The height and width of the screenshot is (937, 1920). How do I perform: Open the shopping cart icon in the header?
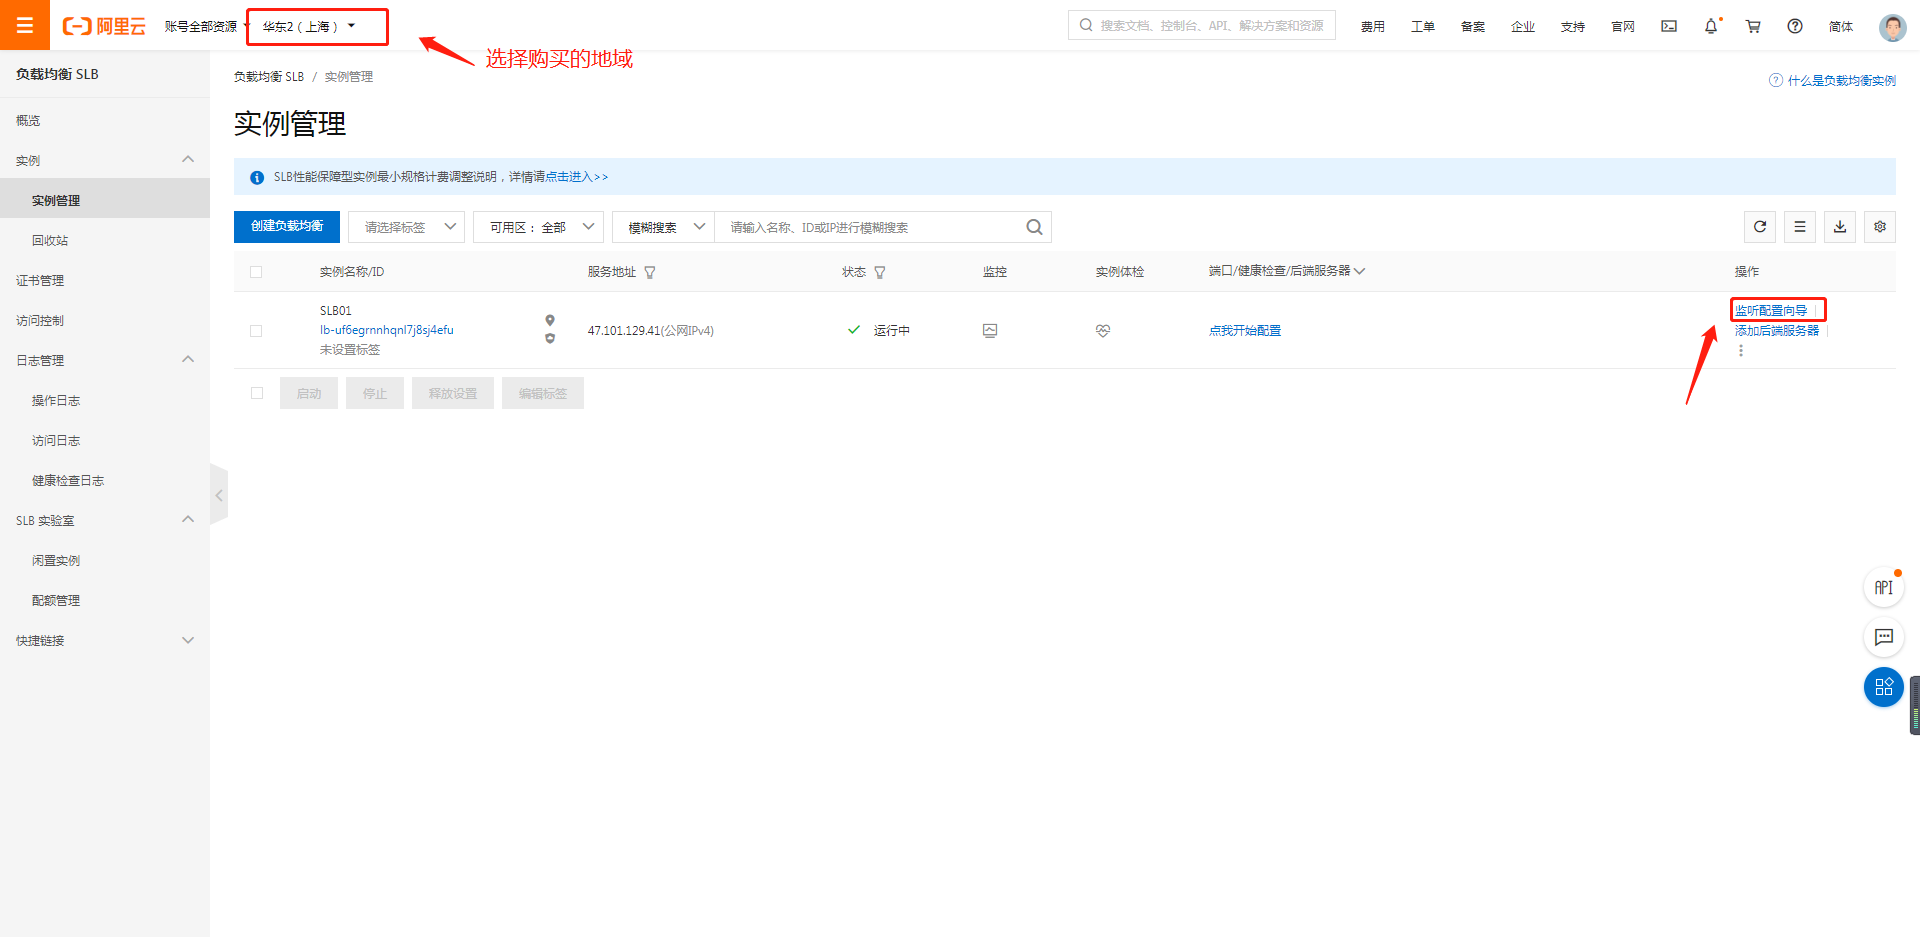coord(1753,27)
